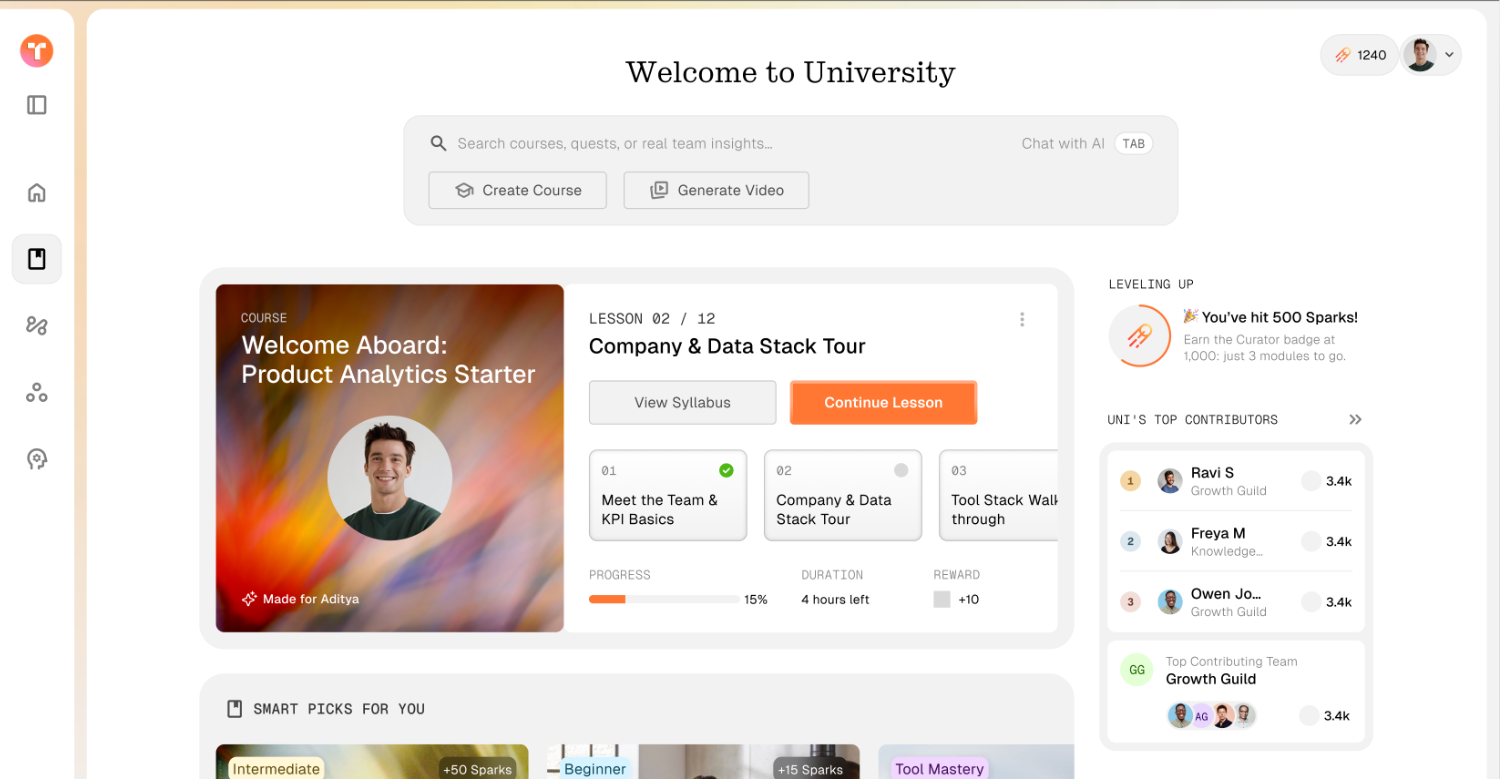Click the 3.4k score icon beside Ravi S
This screenshot has height=779, width=1500.
1310,481
